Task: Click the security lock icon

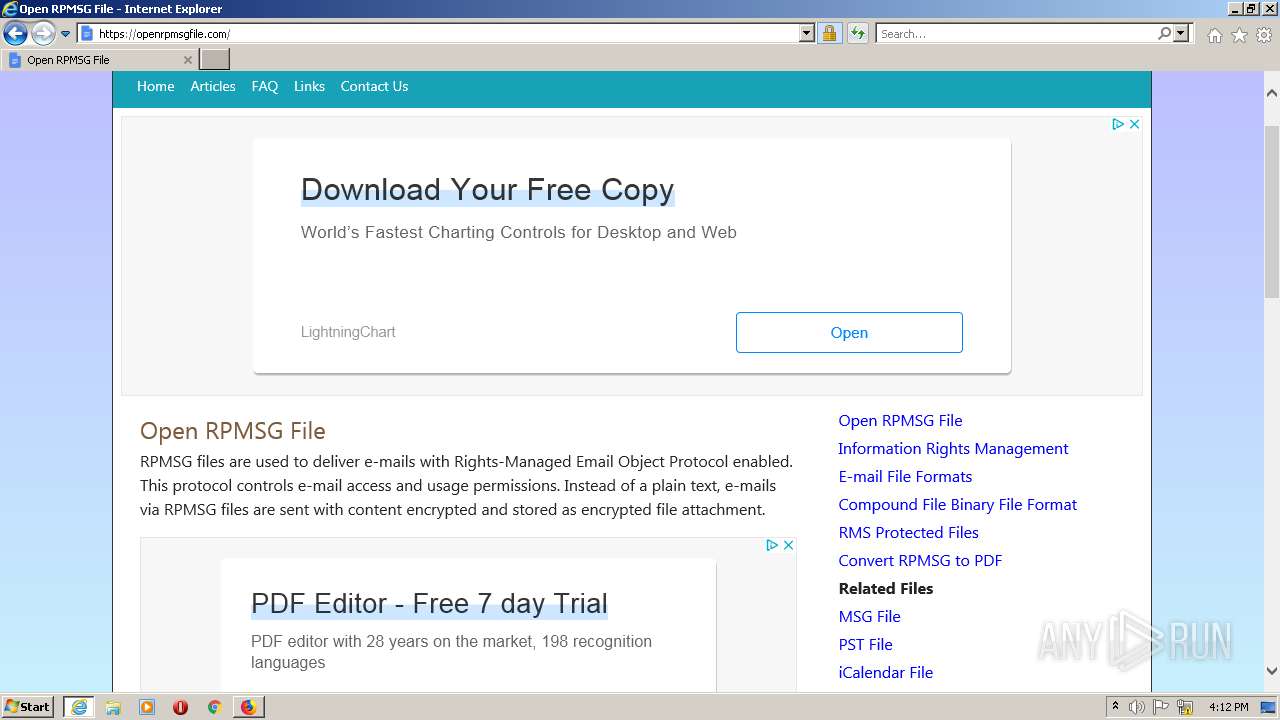Action: point(829,34)
